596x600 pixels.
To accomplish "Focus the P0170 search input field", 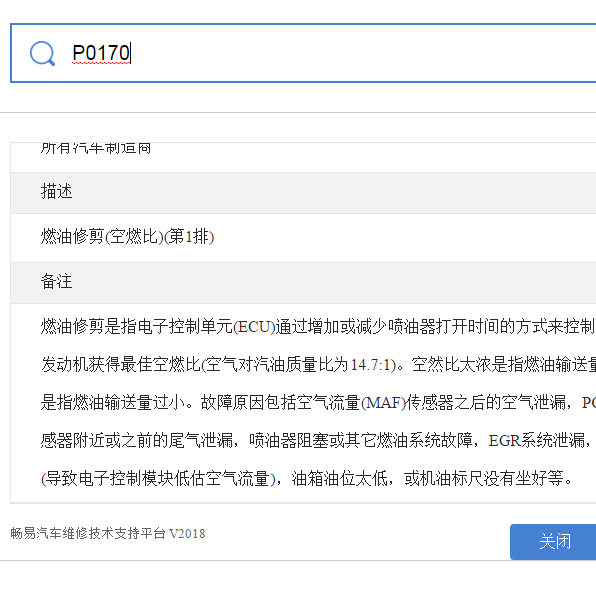I will (303, 53).
